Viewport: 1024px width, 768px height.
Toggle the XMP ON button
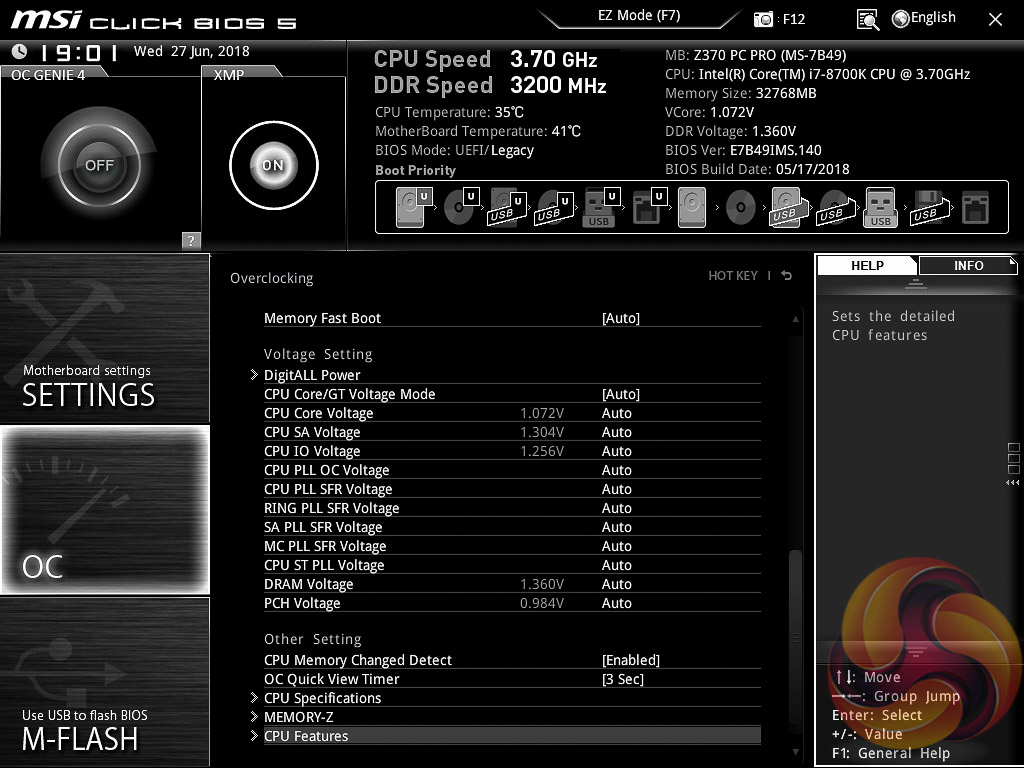pyautogui.click(x=273, y=165)
